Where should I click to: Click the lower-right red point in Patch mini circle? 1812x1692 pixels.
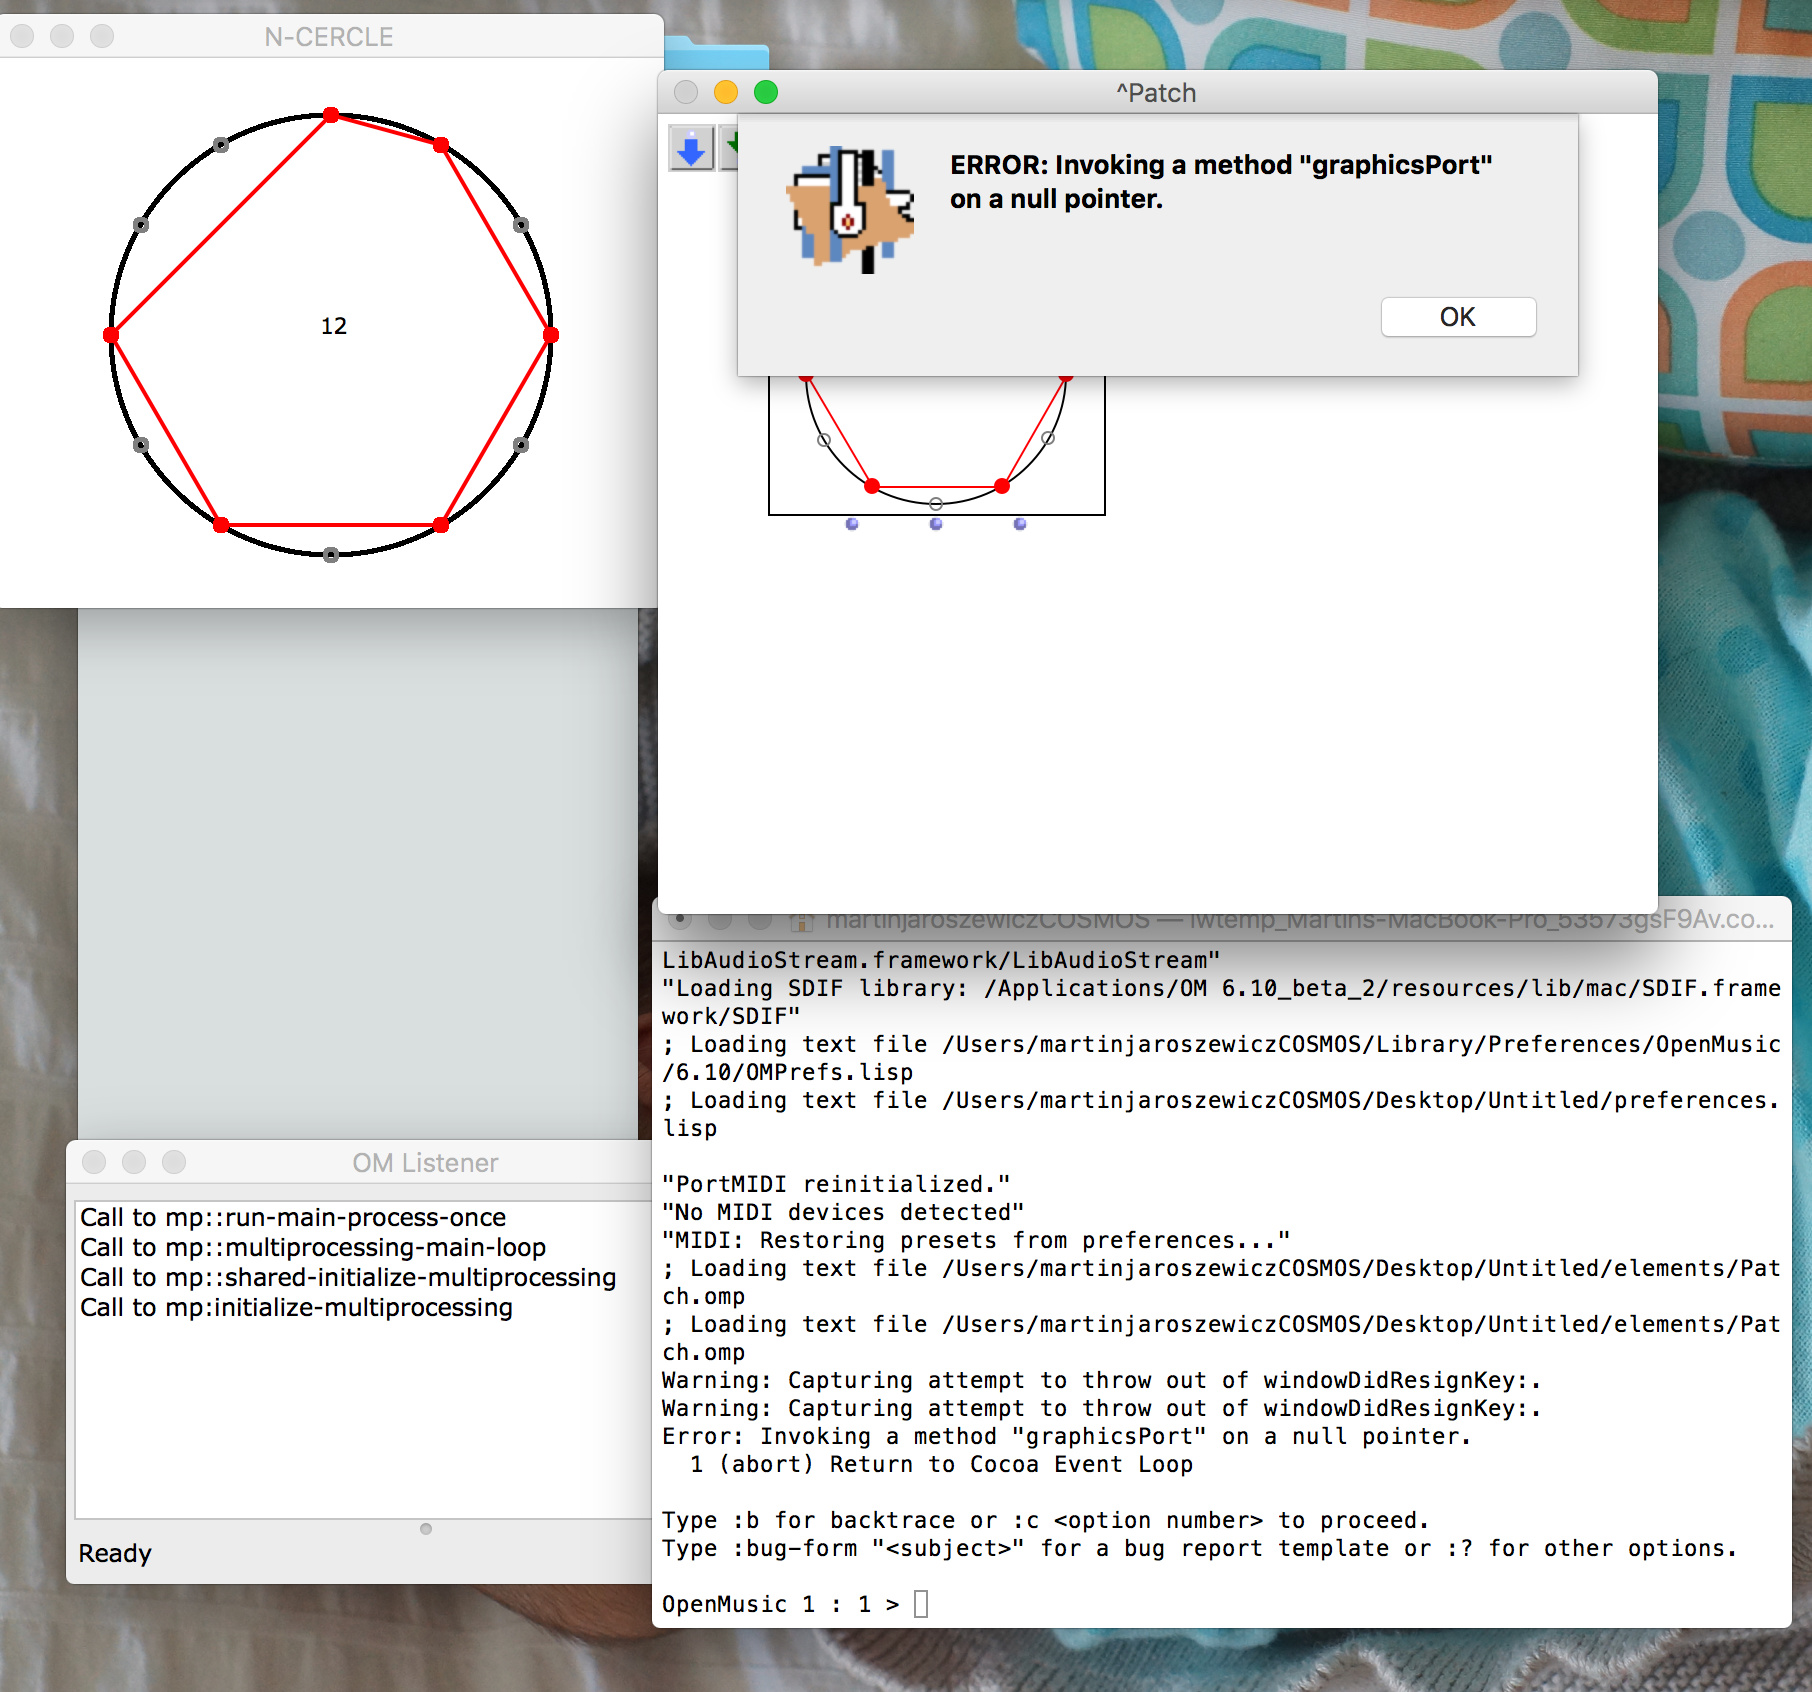coord(1002,486)
